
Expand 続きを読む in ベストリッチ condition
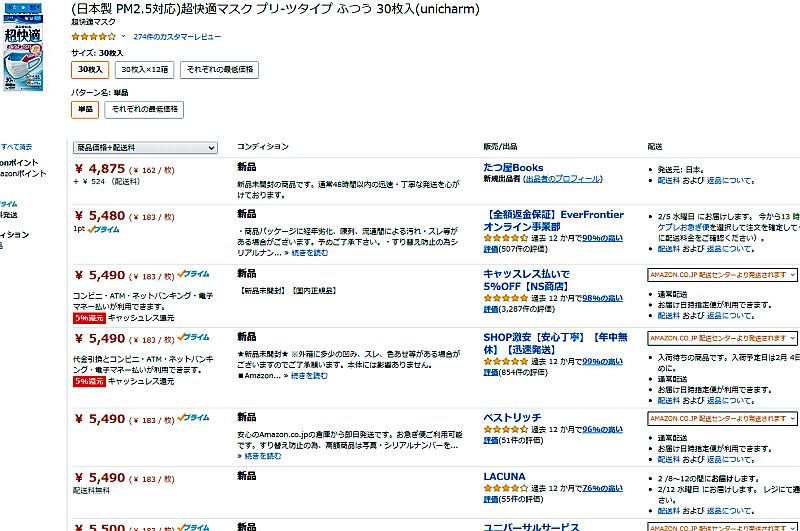pos(263,456)
